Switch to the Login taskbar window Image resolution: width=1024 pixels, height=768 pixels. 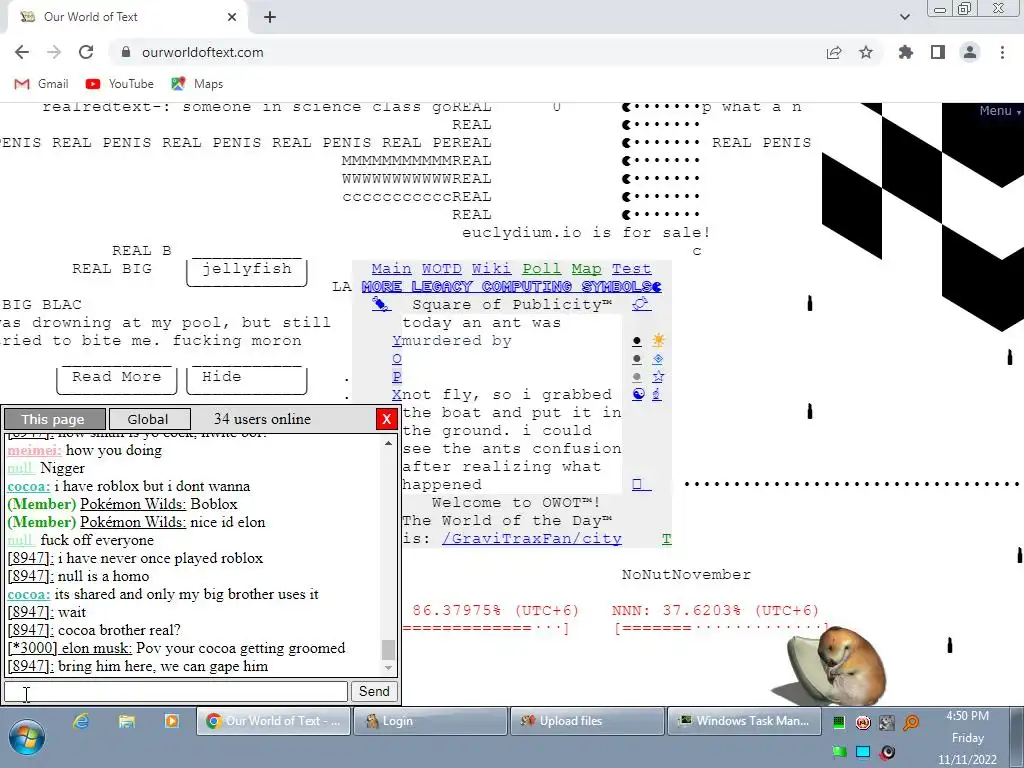pyautogui.click(x=430, y=721)
